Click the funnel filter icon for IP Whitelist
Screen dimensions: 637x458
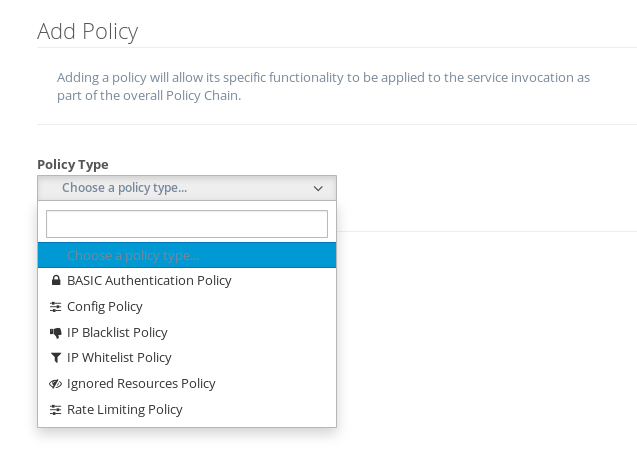(55, 358)
